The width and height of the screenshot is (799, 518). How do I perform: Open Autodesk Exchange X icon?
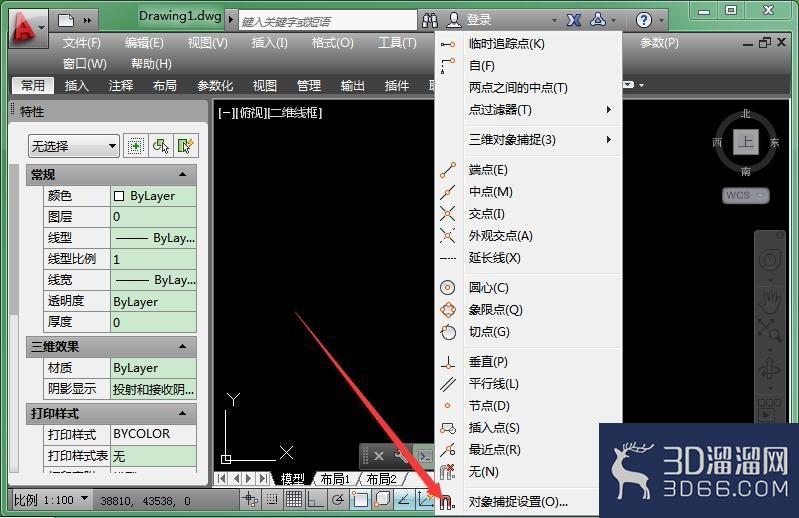click(x=574, y=20)
